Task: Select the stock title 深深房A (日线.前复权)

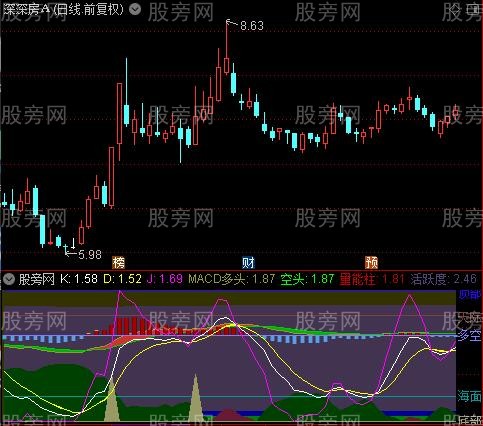Action: [63, 9]
